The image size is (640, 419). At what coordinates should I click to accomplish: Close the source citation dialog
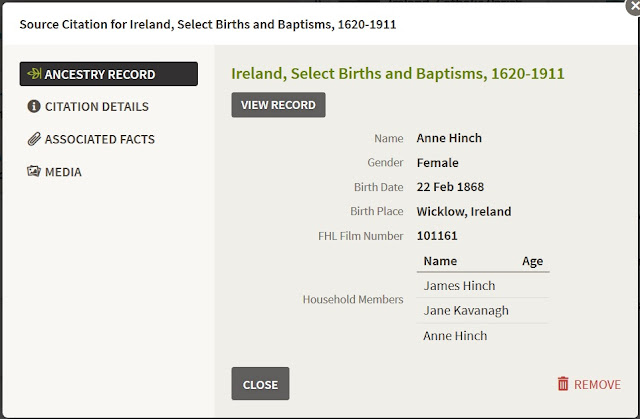coord(260,384)
